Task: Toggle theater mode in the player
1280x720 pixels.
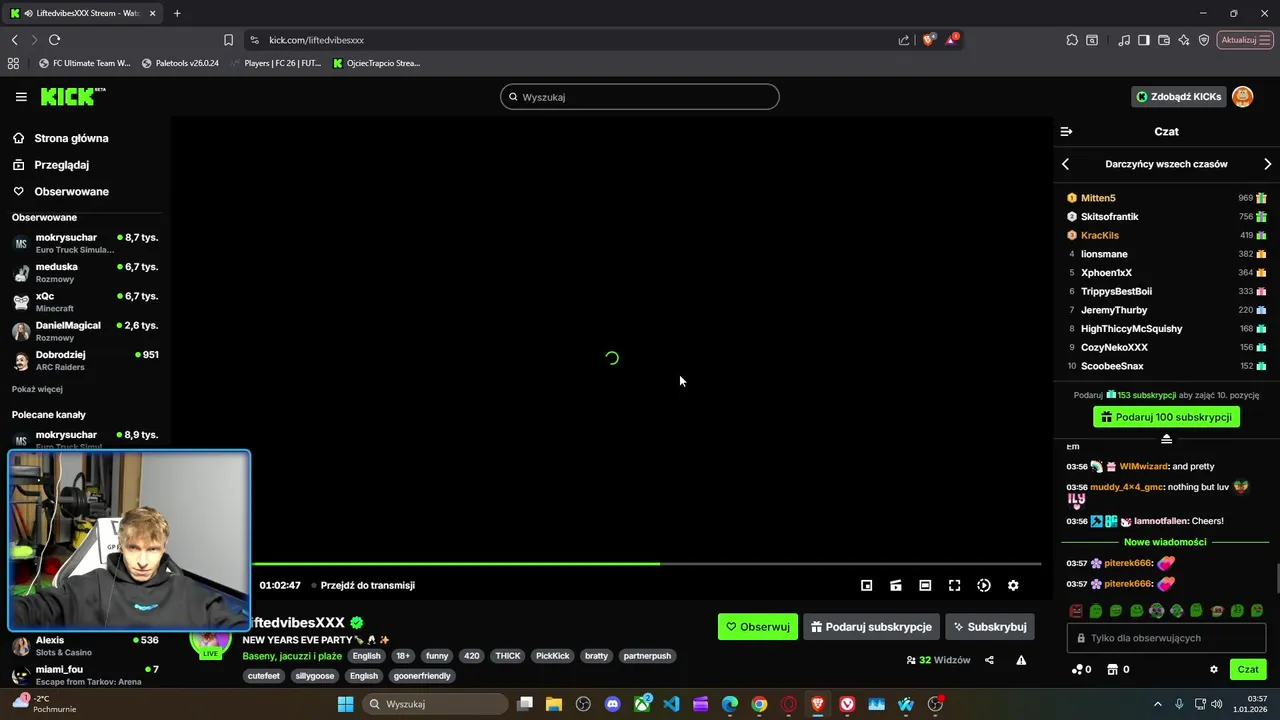Action: pyautogui.click(x=925, y=586)
